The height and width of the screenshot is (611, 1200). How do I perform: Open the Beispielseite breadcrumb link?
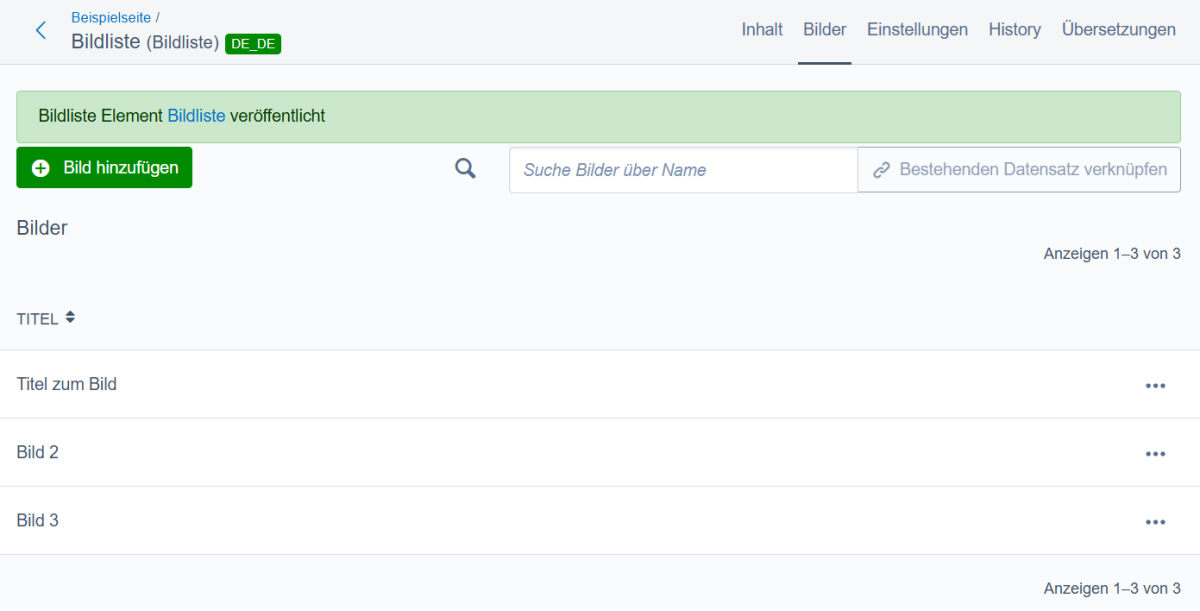tap(111, 17)
